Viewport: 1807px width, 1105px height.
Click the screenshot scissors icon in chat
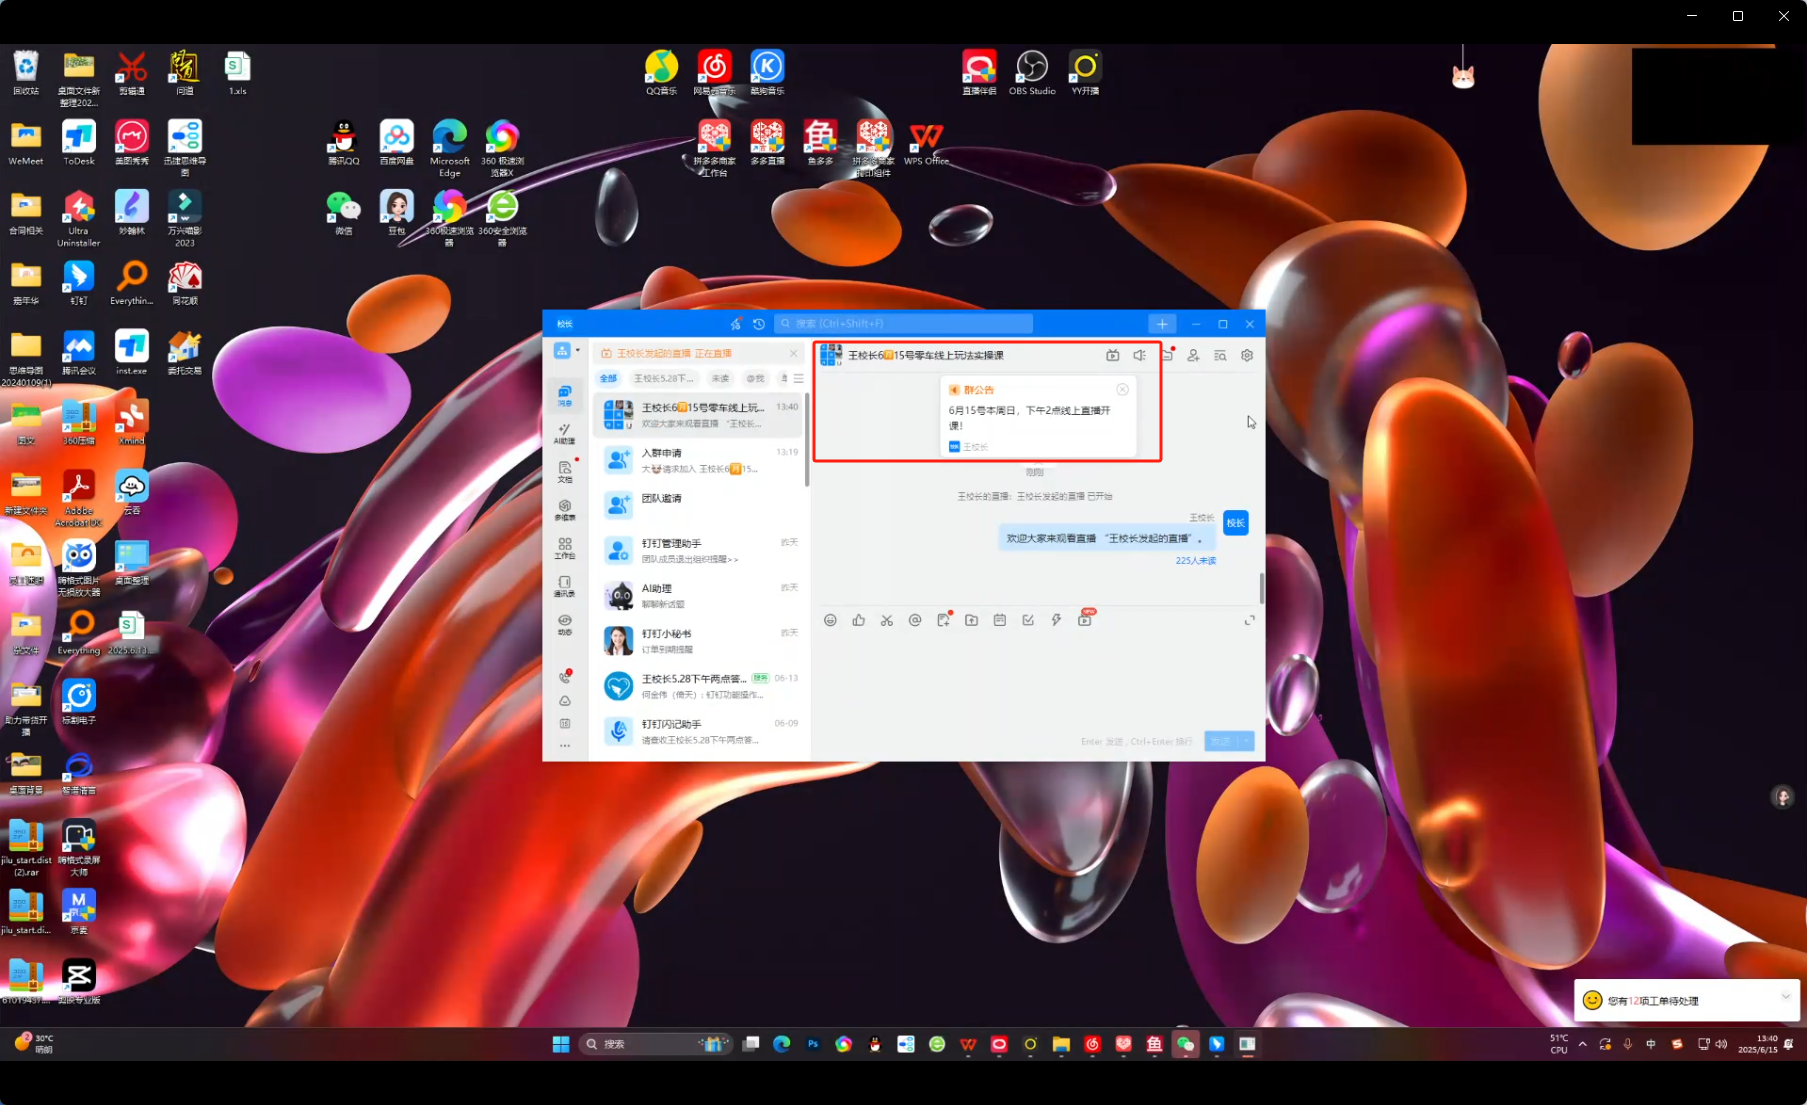[886, 621]
